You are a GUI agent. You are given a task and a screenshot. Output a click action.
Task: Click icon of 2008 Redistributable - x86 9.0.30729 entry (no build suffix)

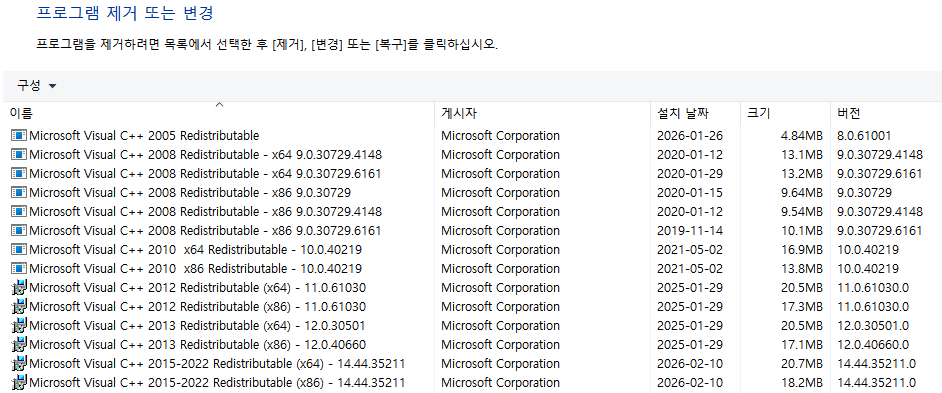point(19,193)
